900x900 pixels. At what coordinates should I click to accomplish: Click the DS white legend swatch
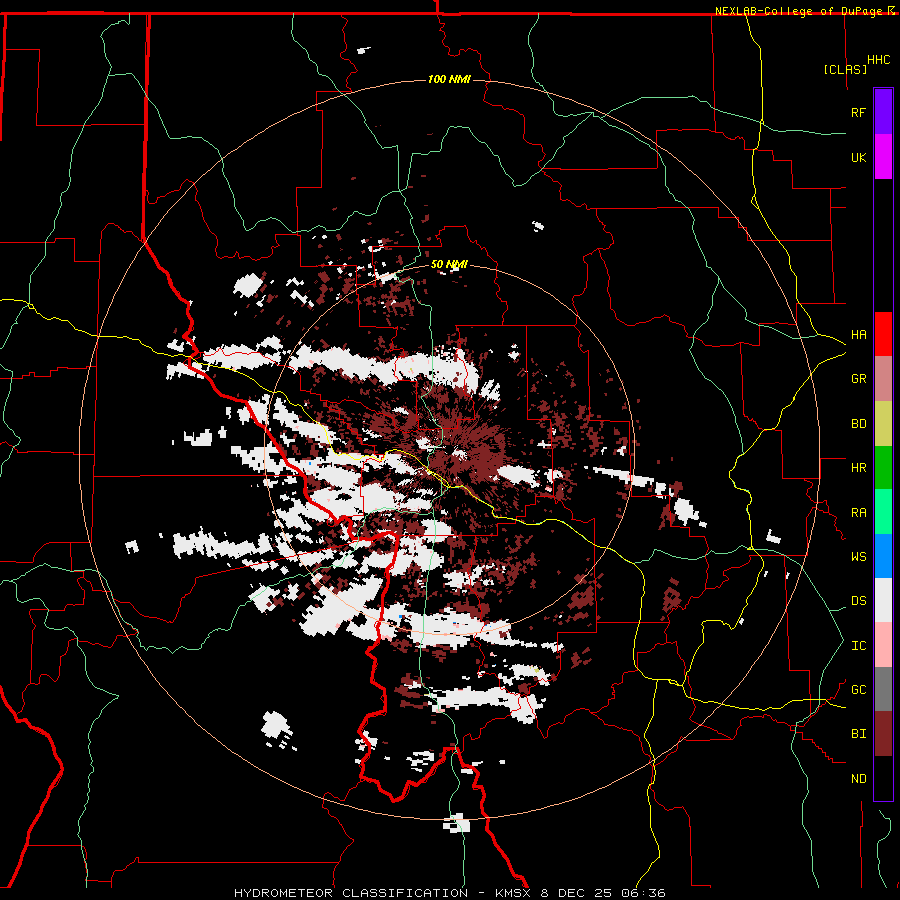coord(883,600)
